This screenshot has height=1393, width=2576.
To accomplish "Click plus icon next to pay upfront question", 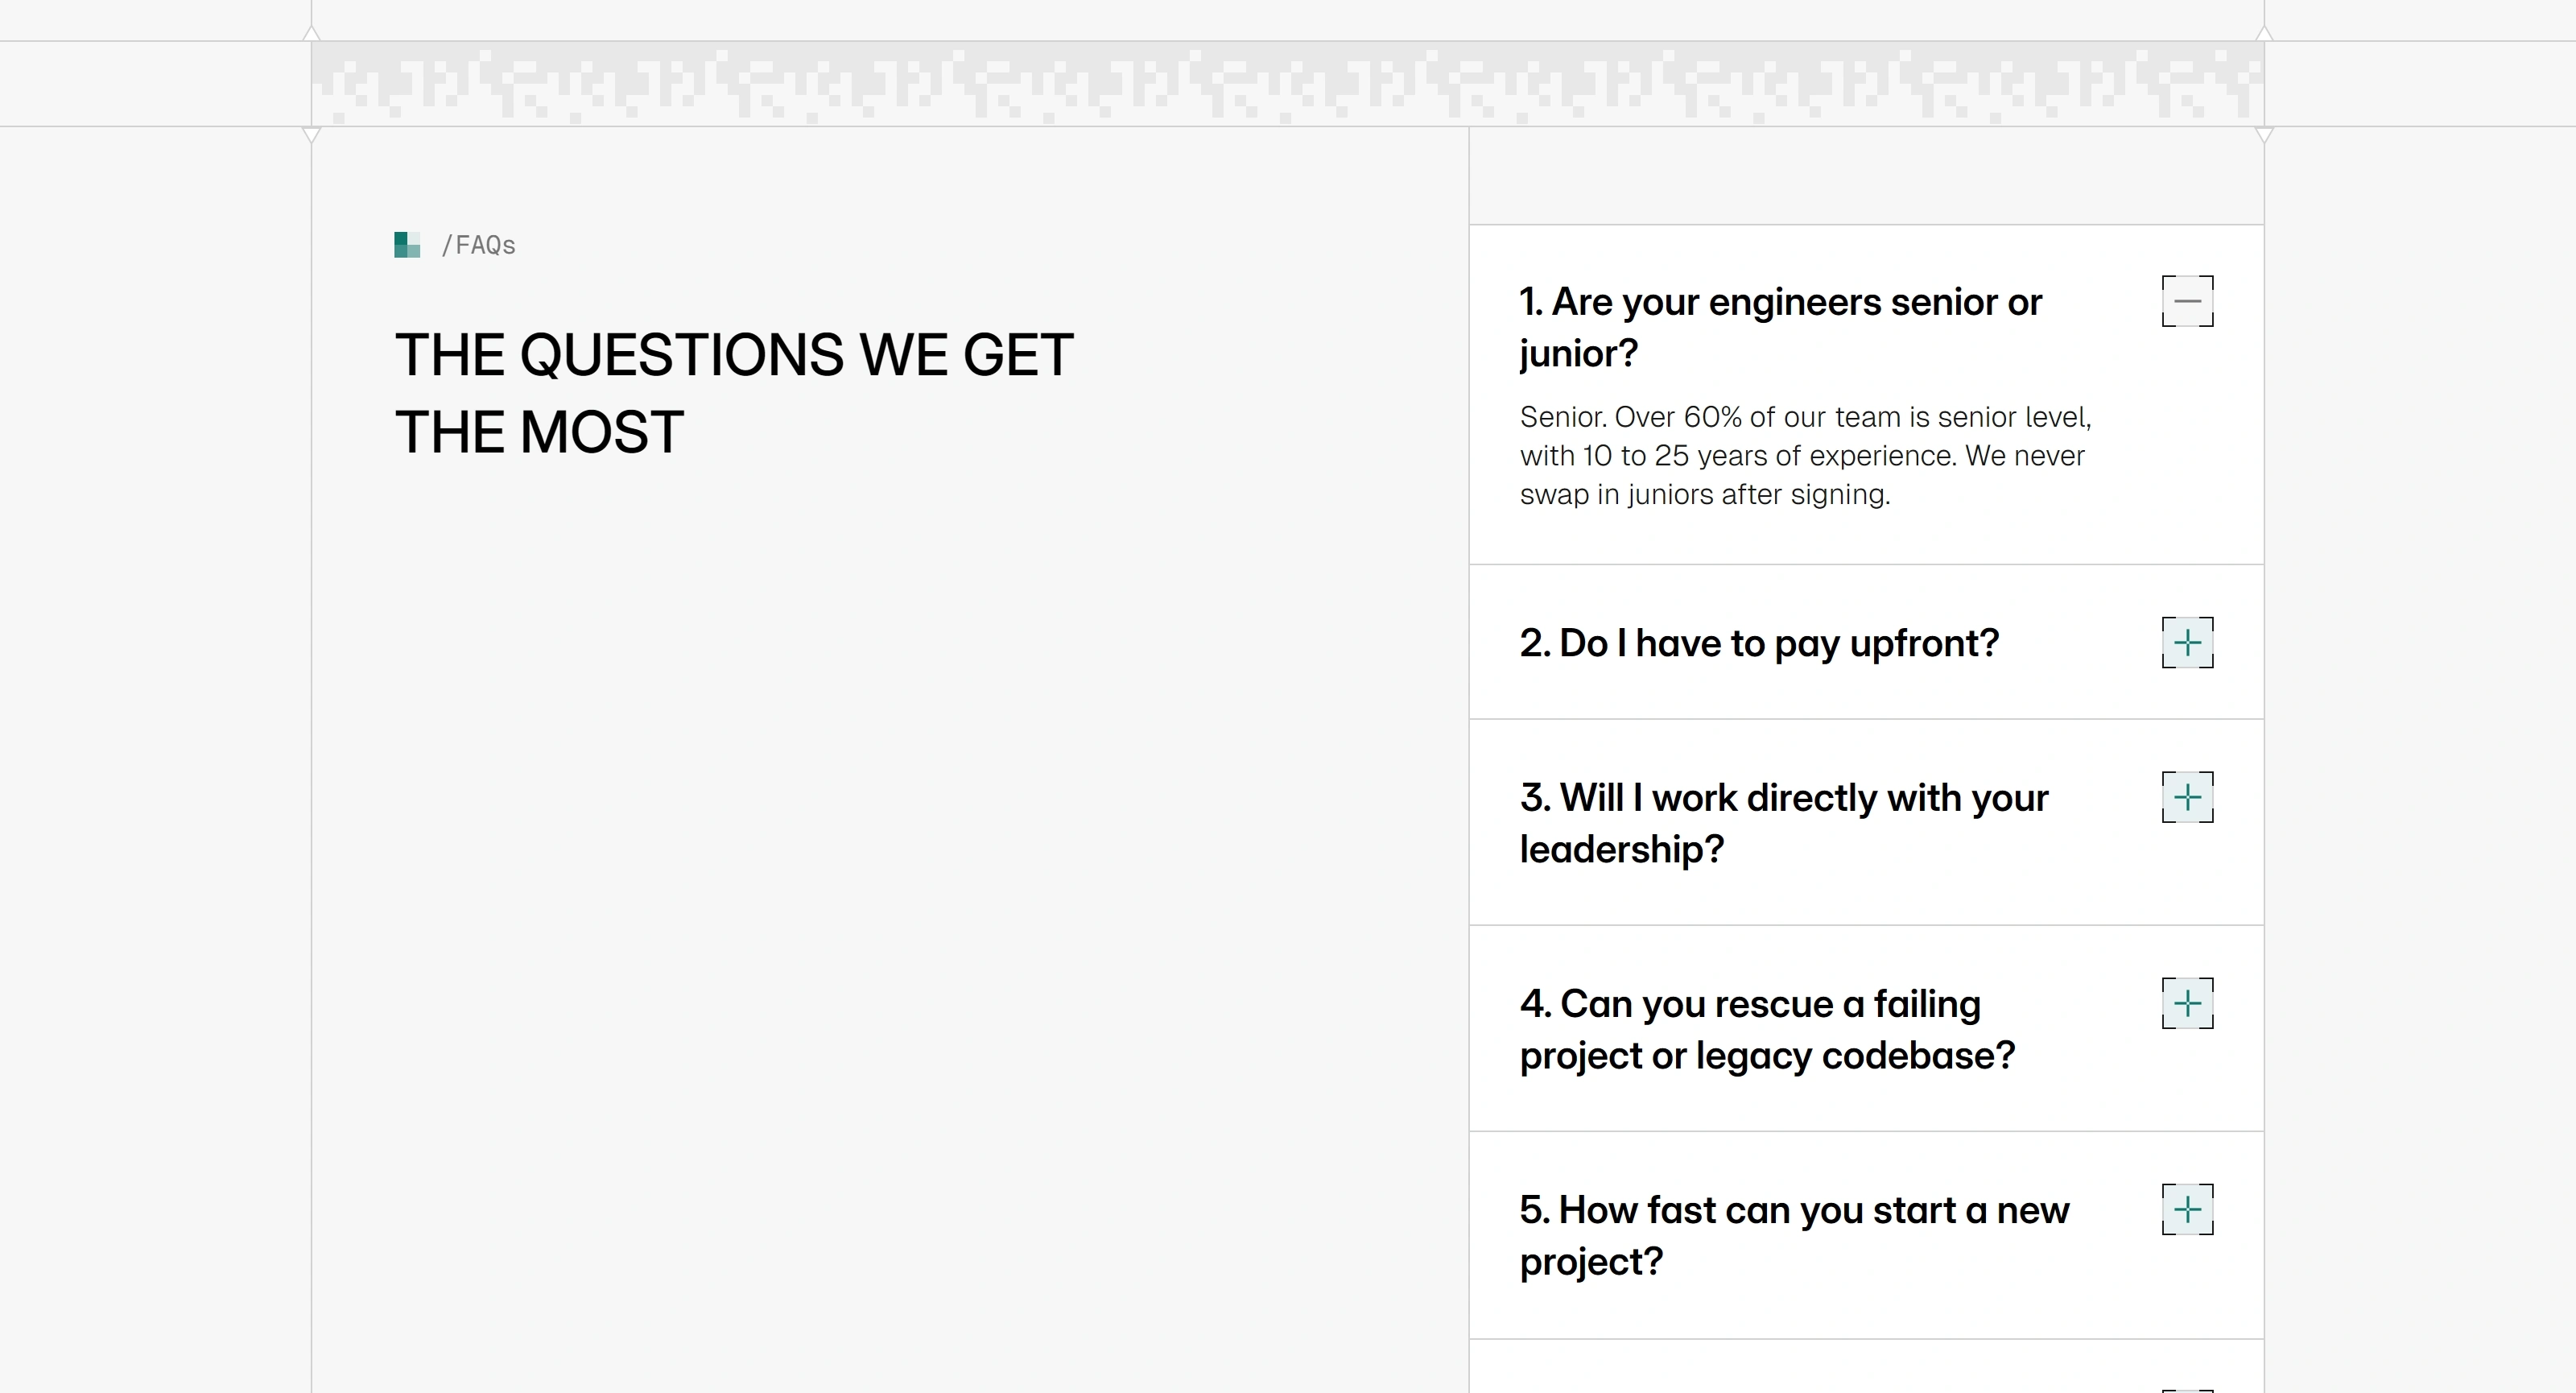I will pyautogui.click(x=2187, y=642).
